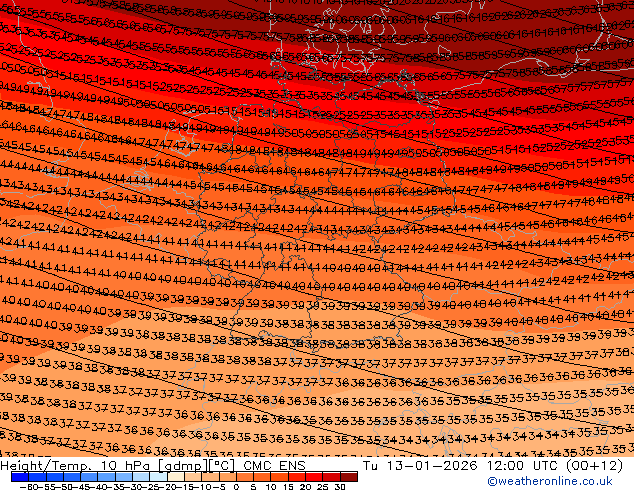This screenshot has height=490, width=634.
Task: Select legend swatch between -25 and -20
Action: click(158, 477)
